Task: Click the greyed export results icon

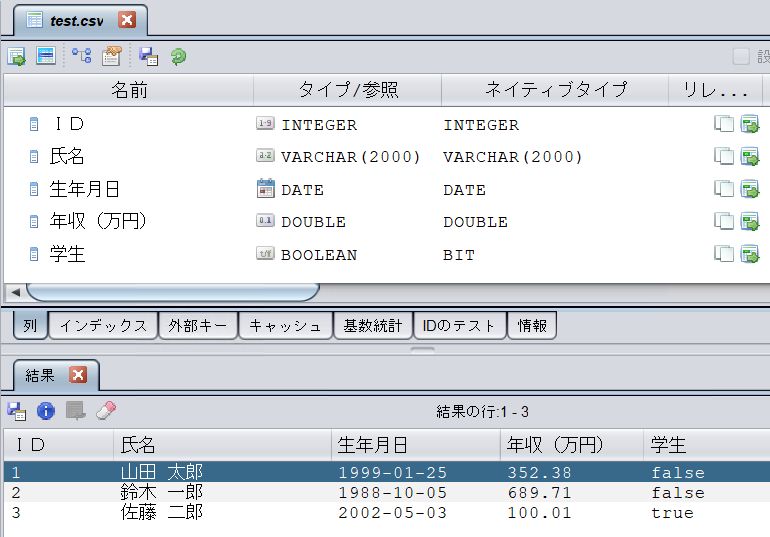Action: tap(76, 411)
